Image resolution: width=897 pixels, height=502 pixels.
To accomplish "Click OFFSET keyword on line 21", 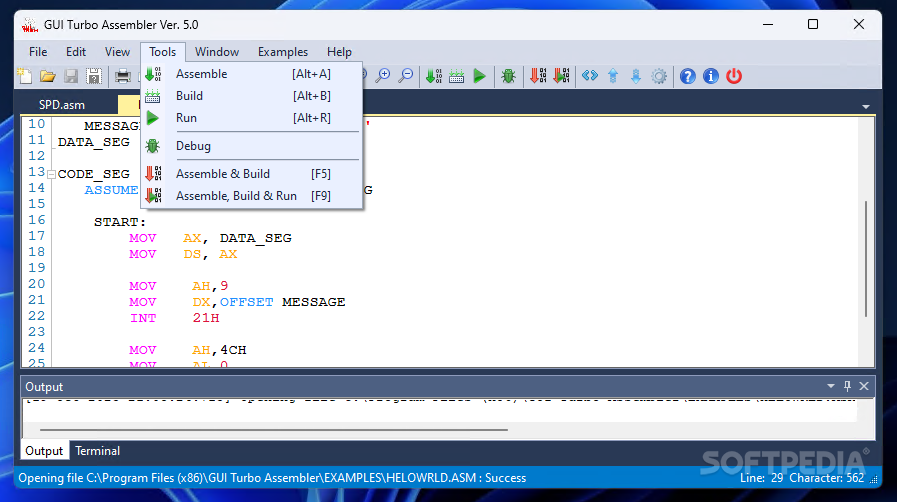I will (247, 302).
